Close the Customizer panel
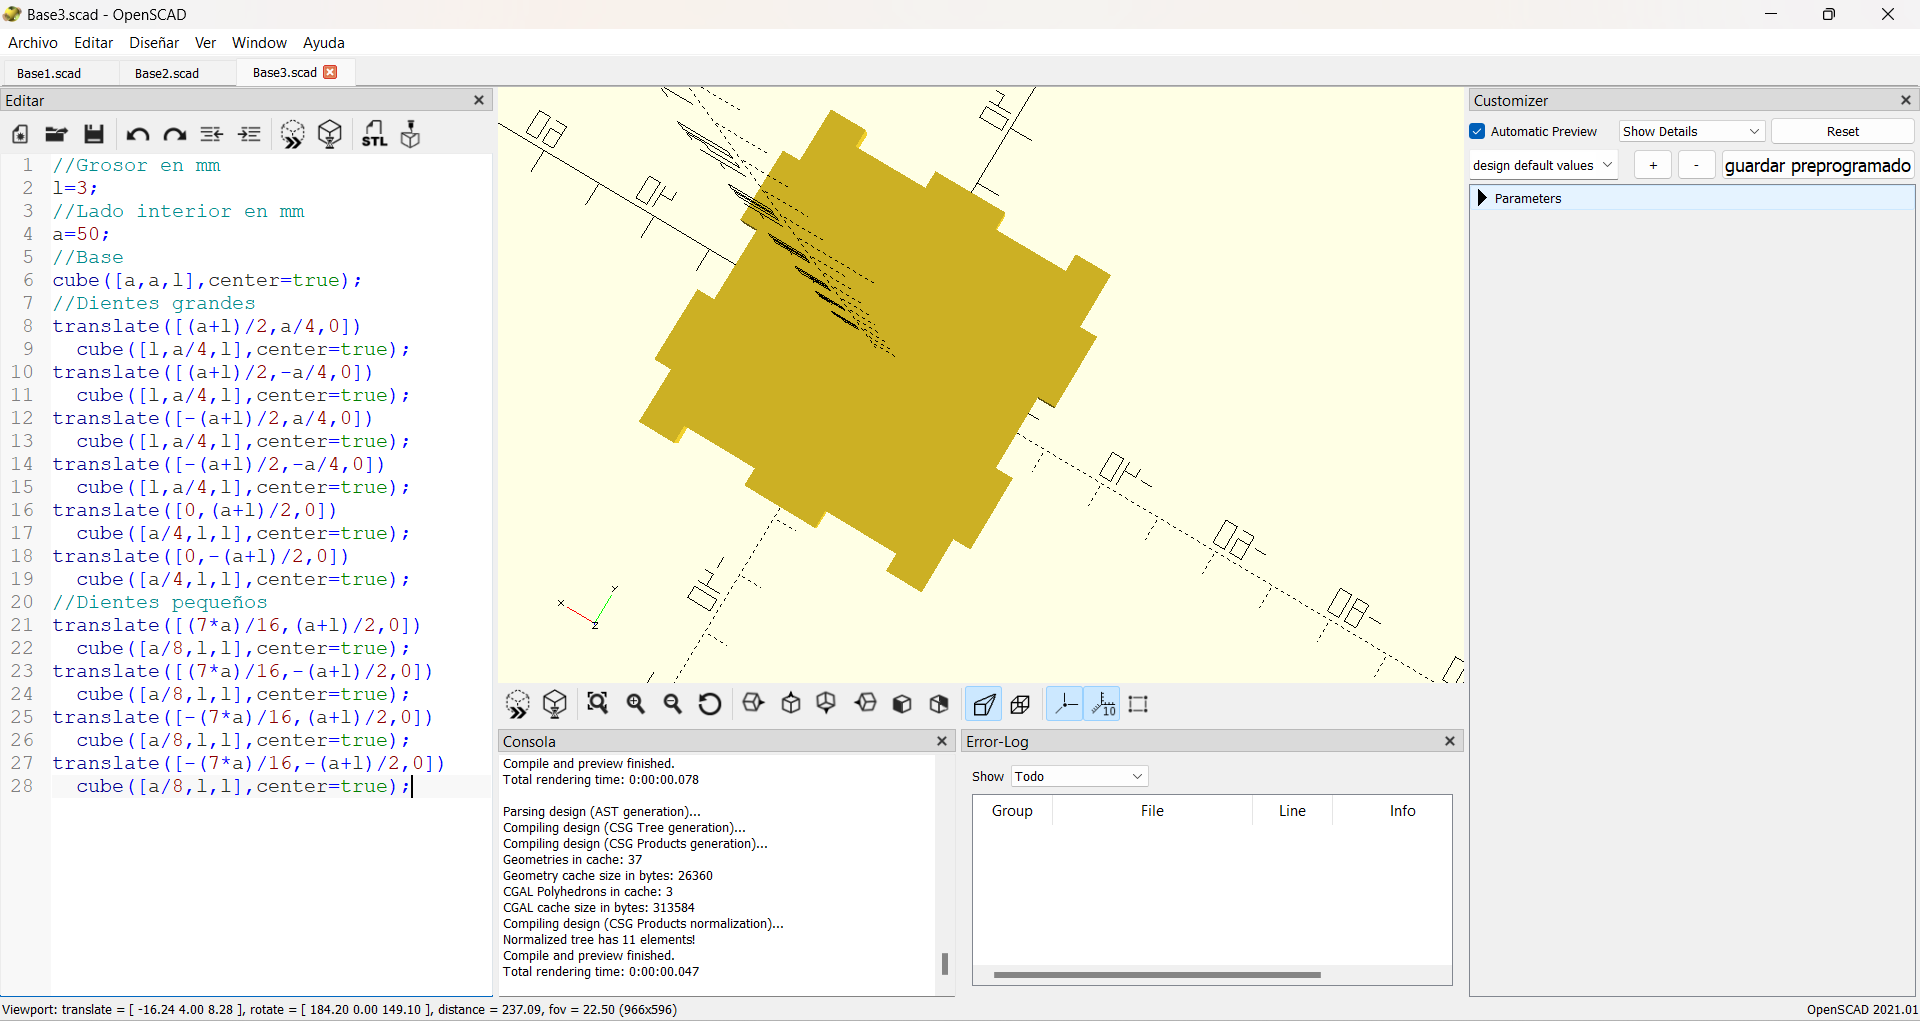 pos(1906,100)
